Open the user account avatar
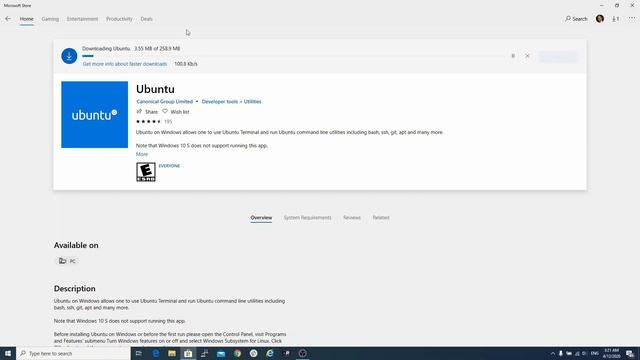The width and height of the screenshot is (640, 360). tap(600, 18)
